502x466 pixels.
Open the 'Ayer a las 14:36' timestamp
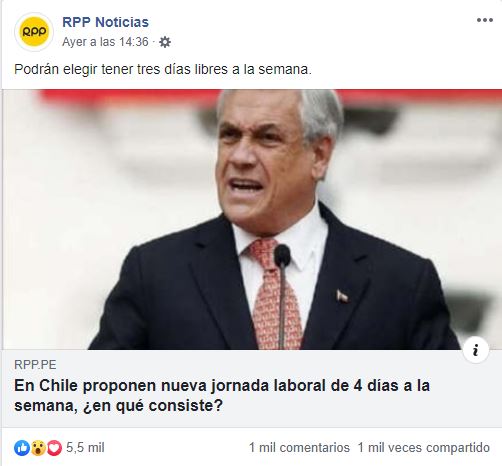coord(105,42)
